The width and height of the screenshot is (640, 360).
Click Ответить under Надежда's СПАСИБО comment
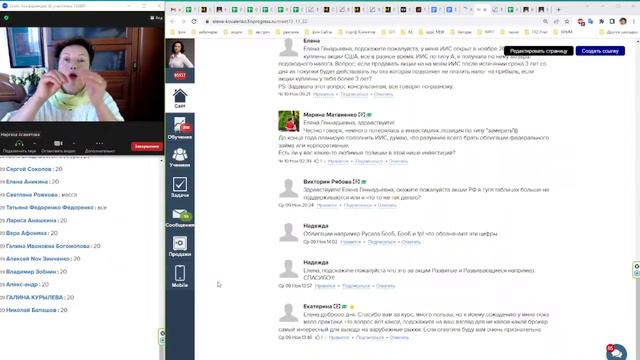pyautogui.click(x=385, y=286)
